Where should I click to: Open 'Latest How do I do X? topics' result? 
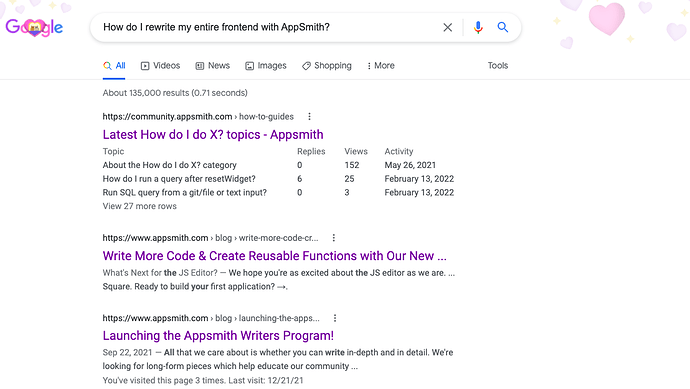coord(213,135)
